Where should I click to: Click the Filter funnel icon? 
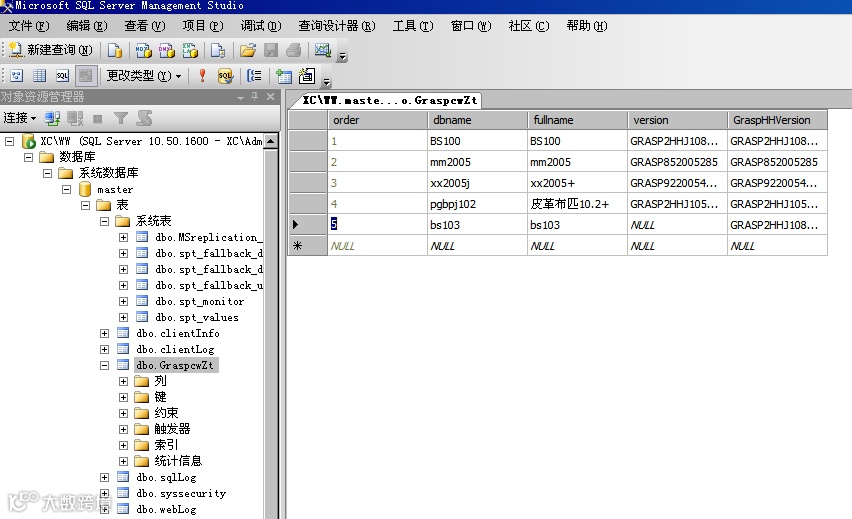pyautogui.click(x=121, y=118)
